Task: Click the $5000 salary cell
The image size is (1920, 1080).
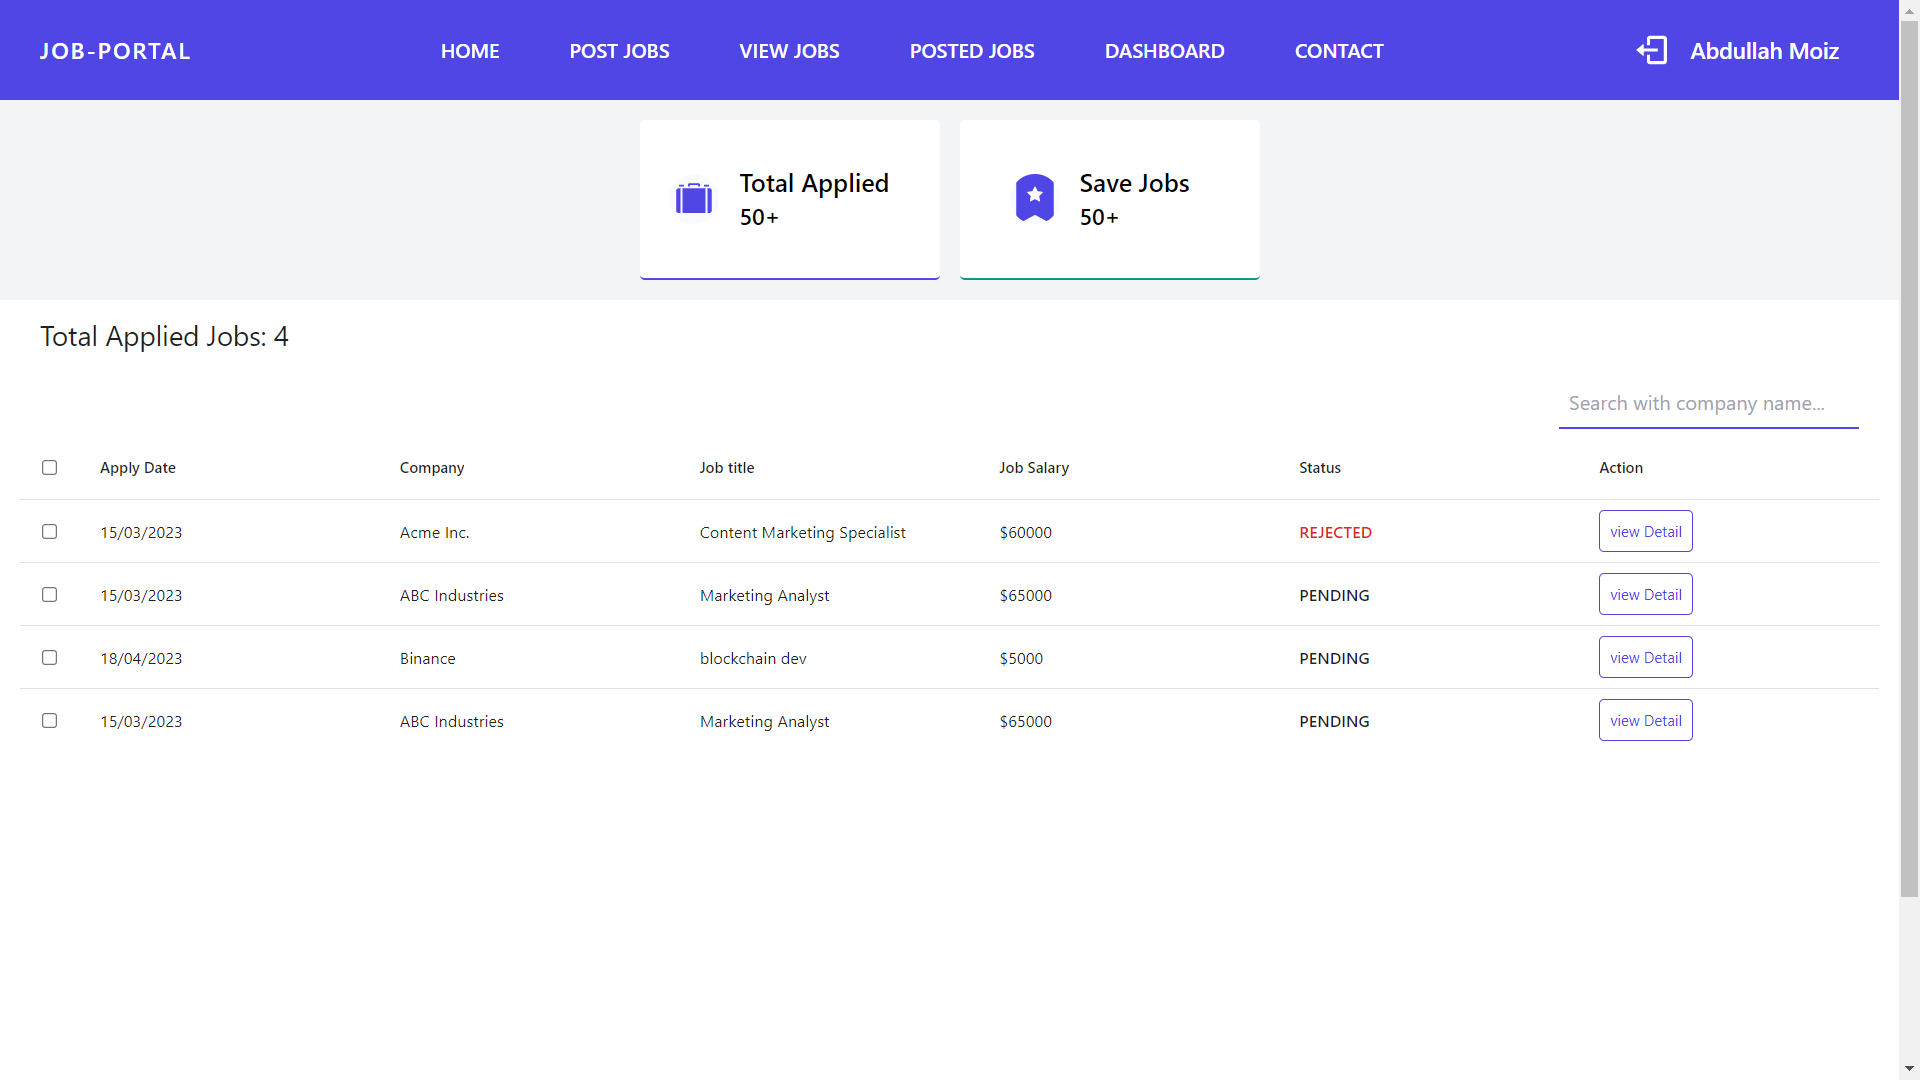Action: click(1021, 658)
